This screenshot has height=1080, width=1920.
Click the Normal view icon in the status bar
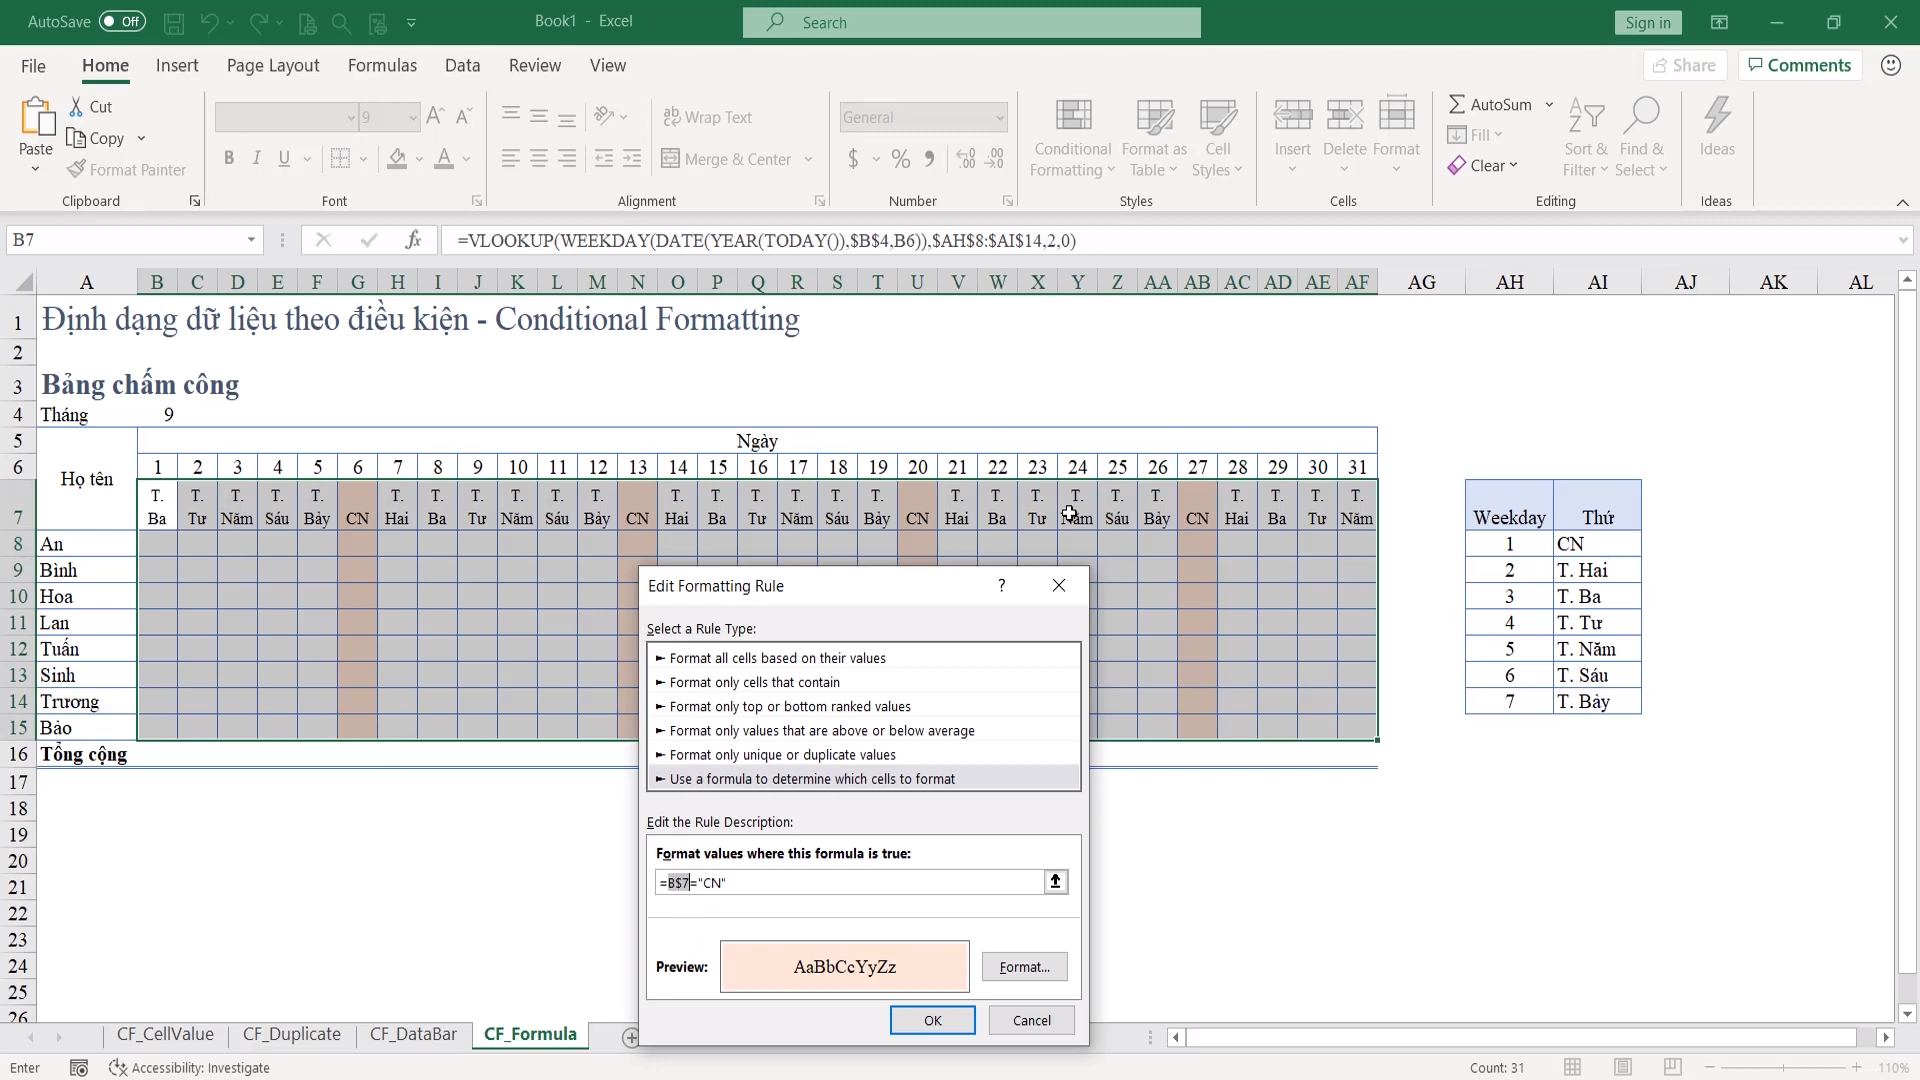pyautogui.click(x=1573, y=1067)
